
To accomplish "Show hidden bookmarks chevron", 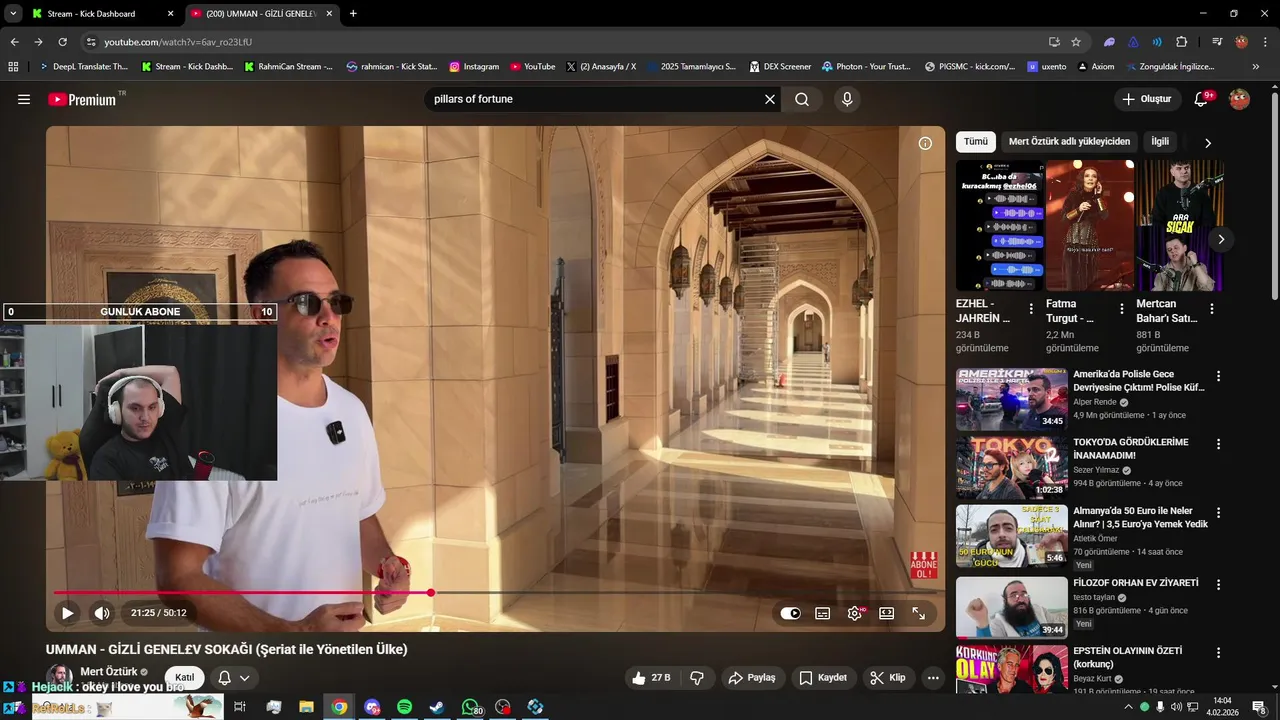I will point(1256,67).
